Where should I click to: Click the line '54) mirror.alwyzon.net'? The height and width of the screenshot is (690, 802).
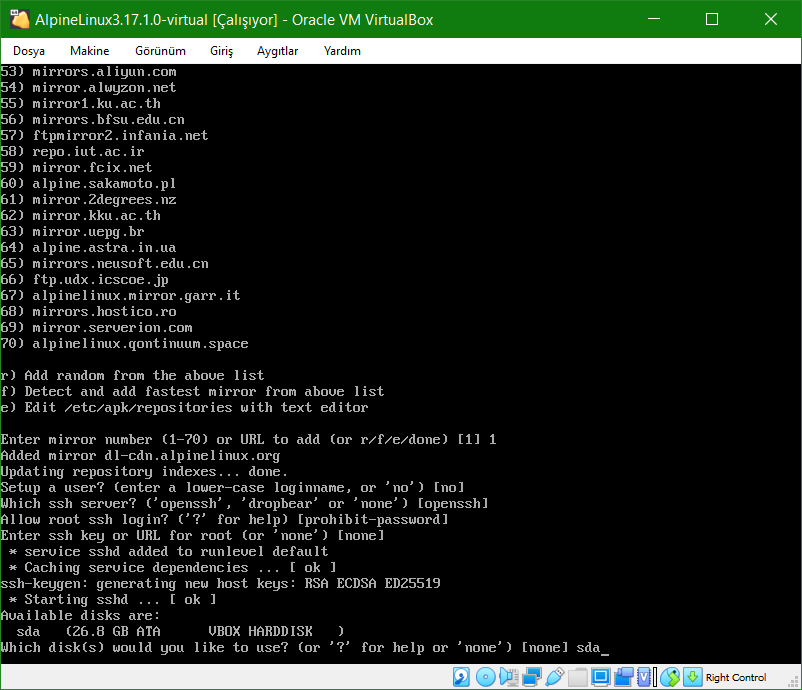click(x=88, y=87)
